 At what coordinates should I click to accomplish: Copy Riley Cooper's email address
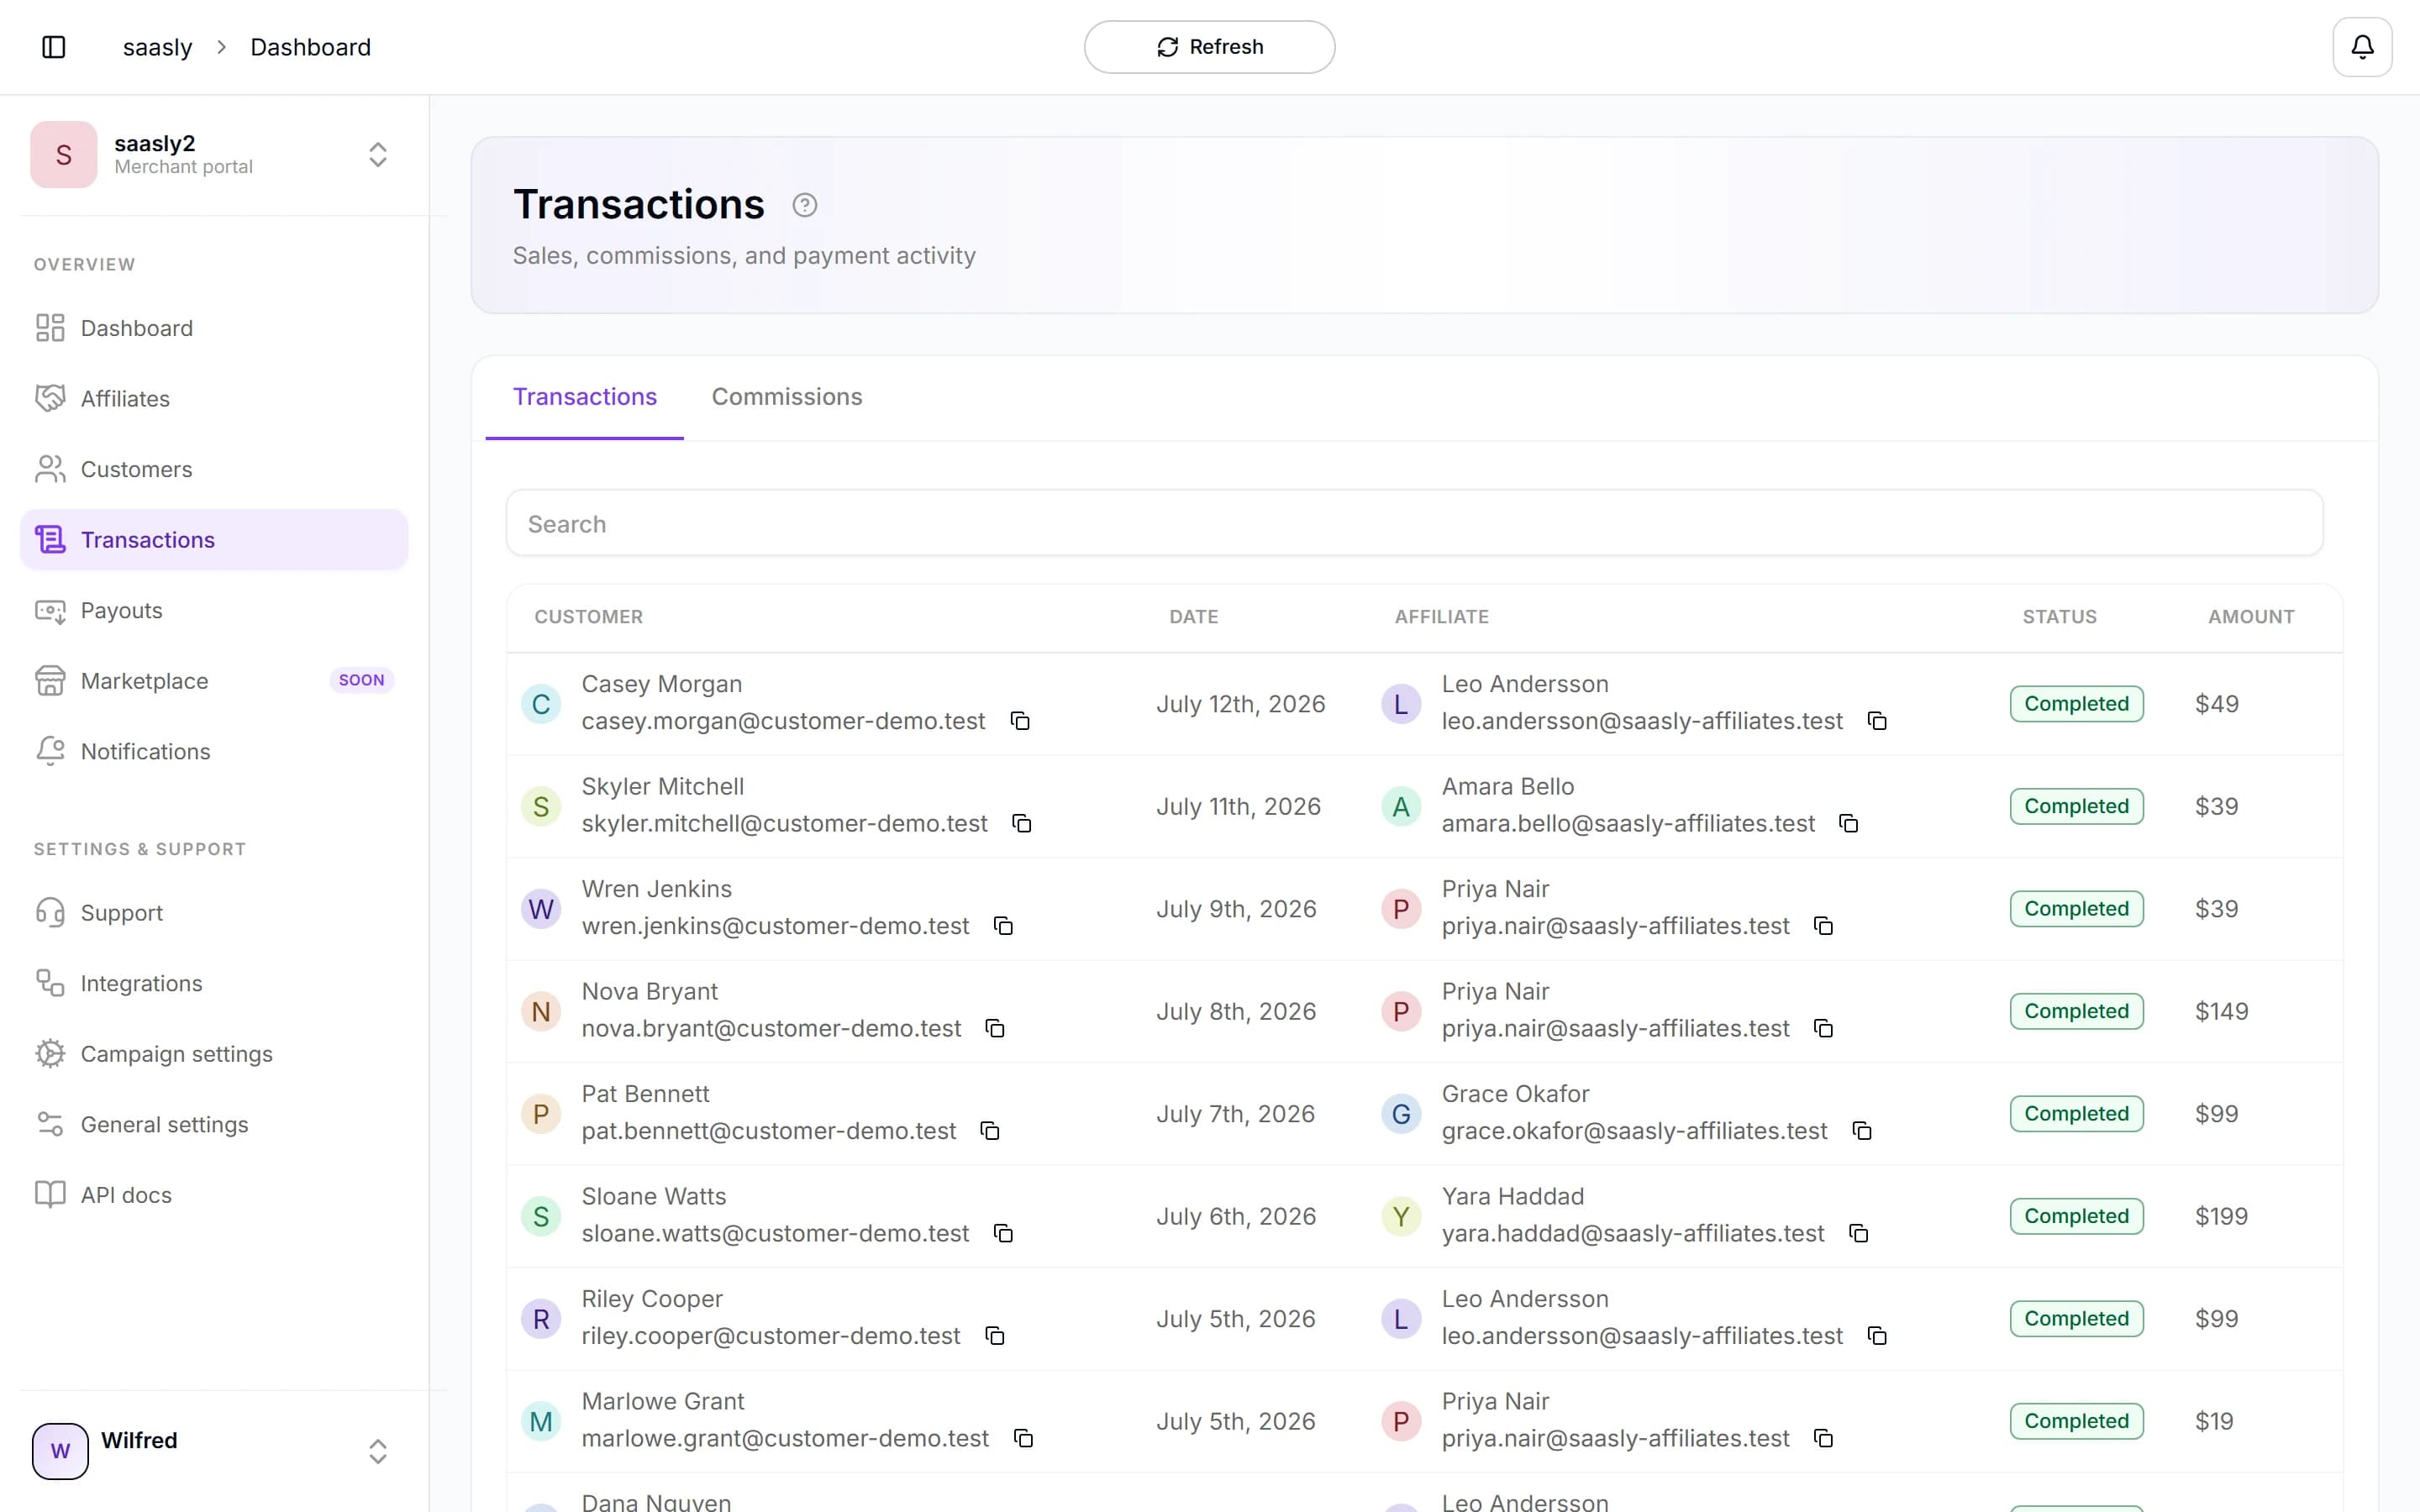[x=995, y=1336]
